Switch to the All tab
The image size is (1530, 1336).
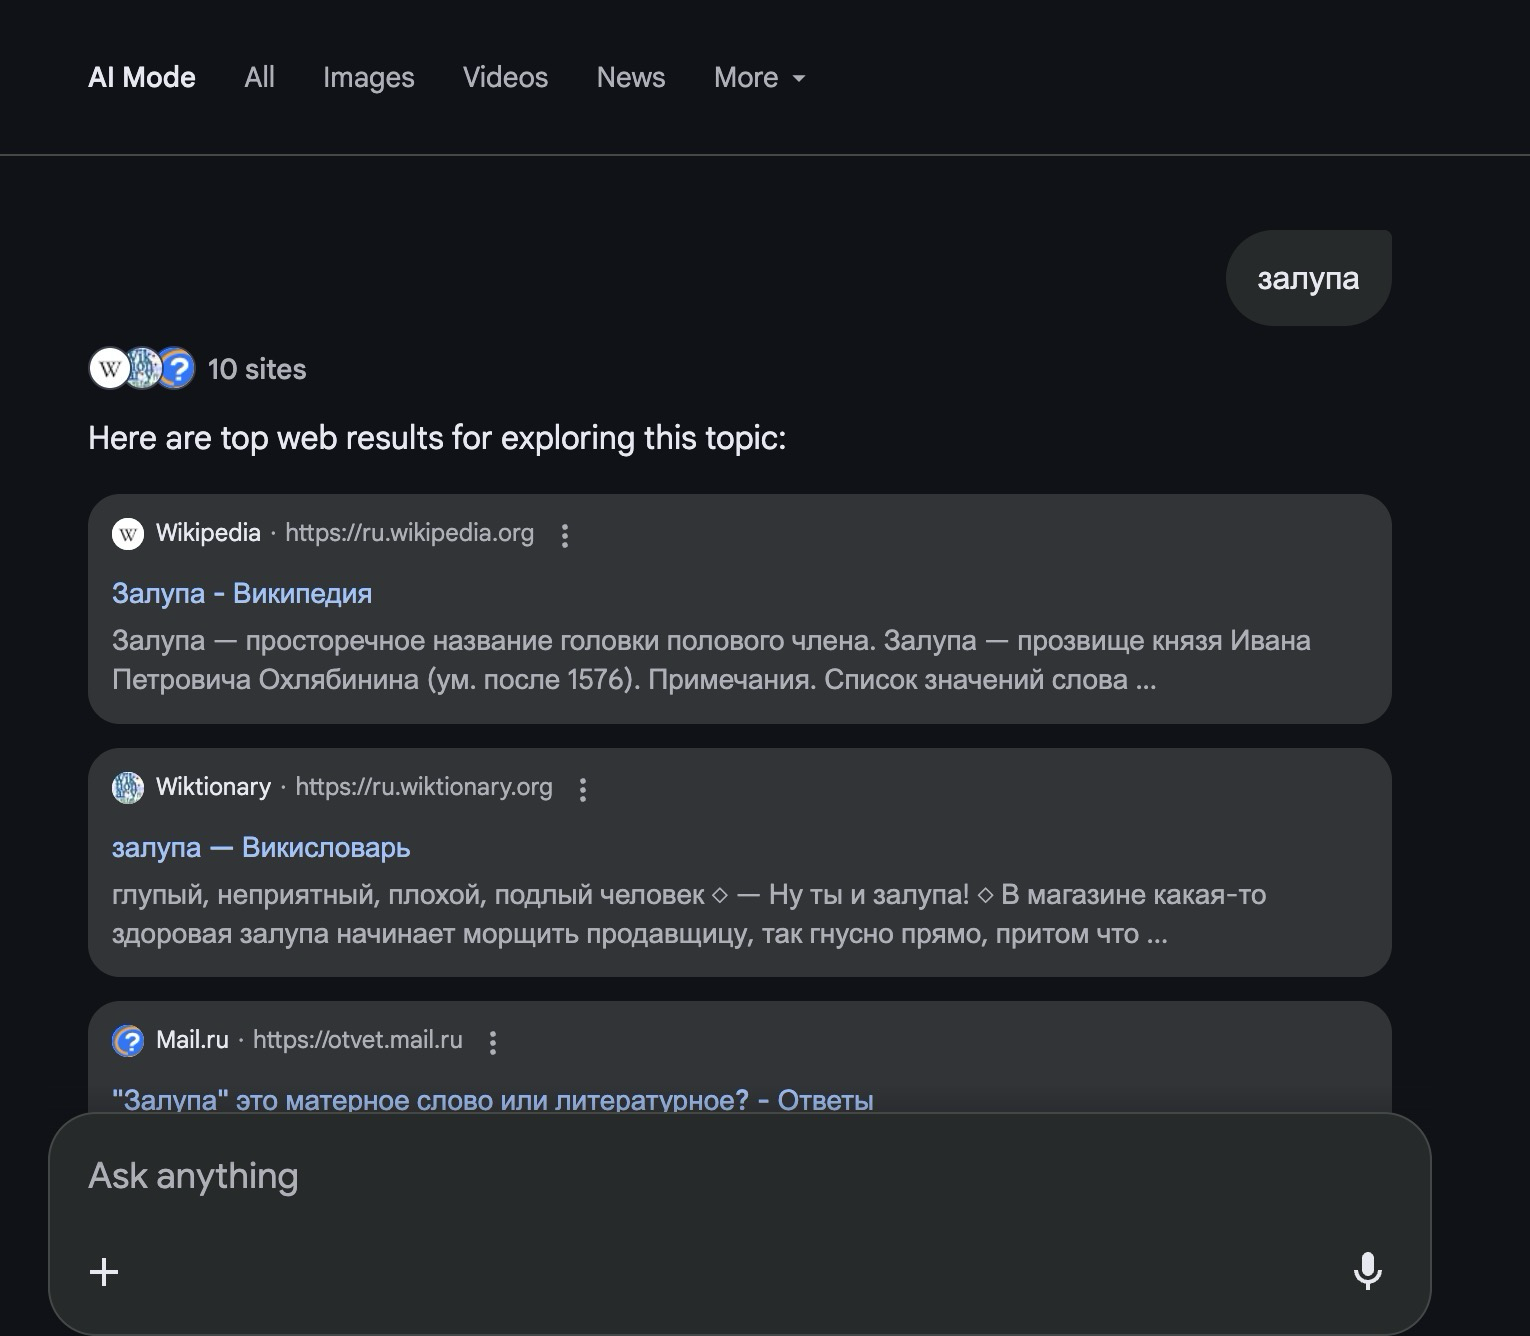(259, 78)
